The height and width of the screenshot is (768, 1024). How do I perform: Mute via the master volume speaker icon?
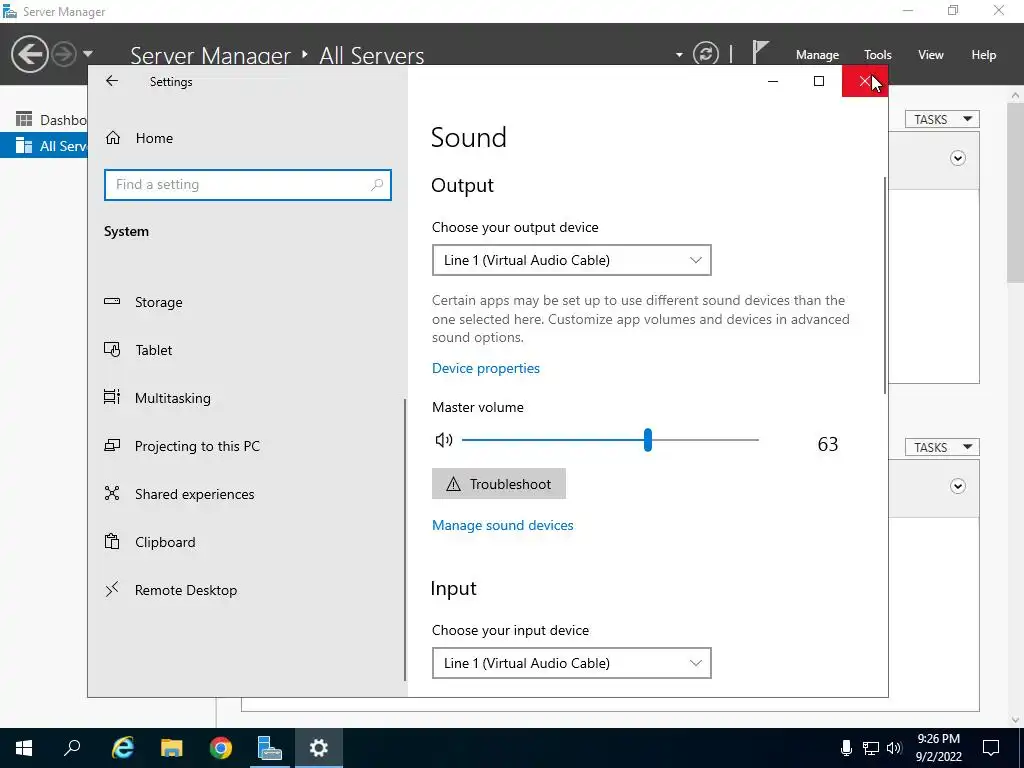point(444,440)
